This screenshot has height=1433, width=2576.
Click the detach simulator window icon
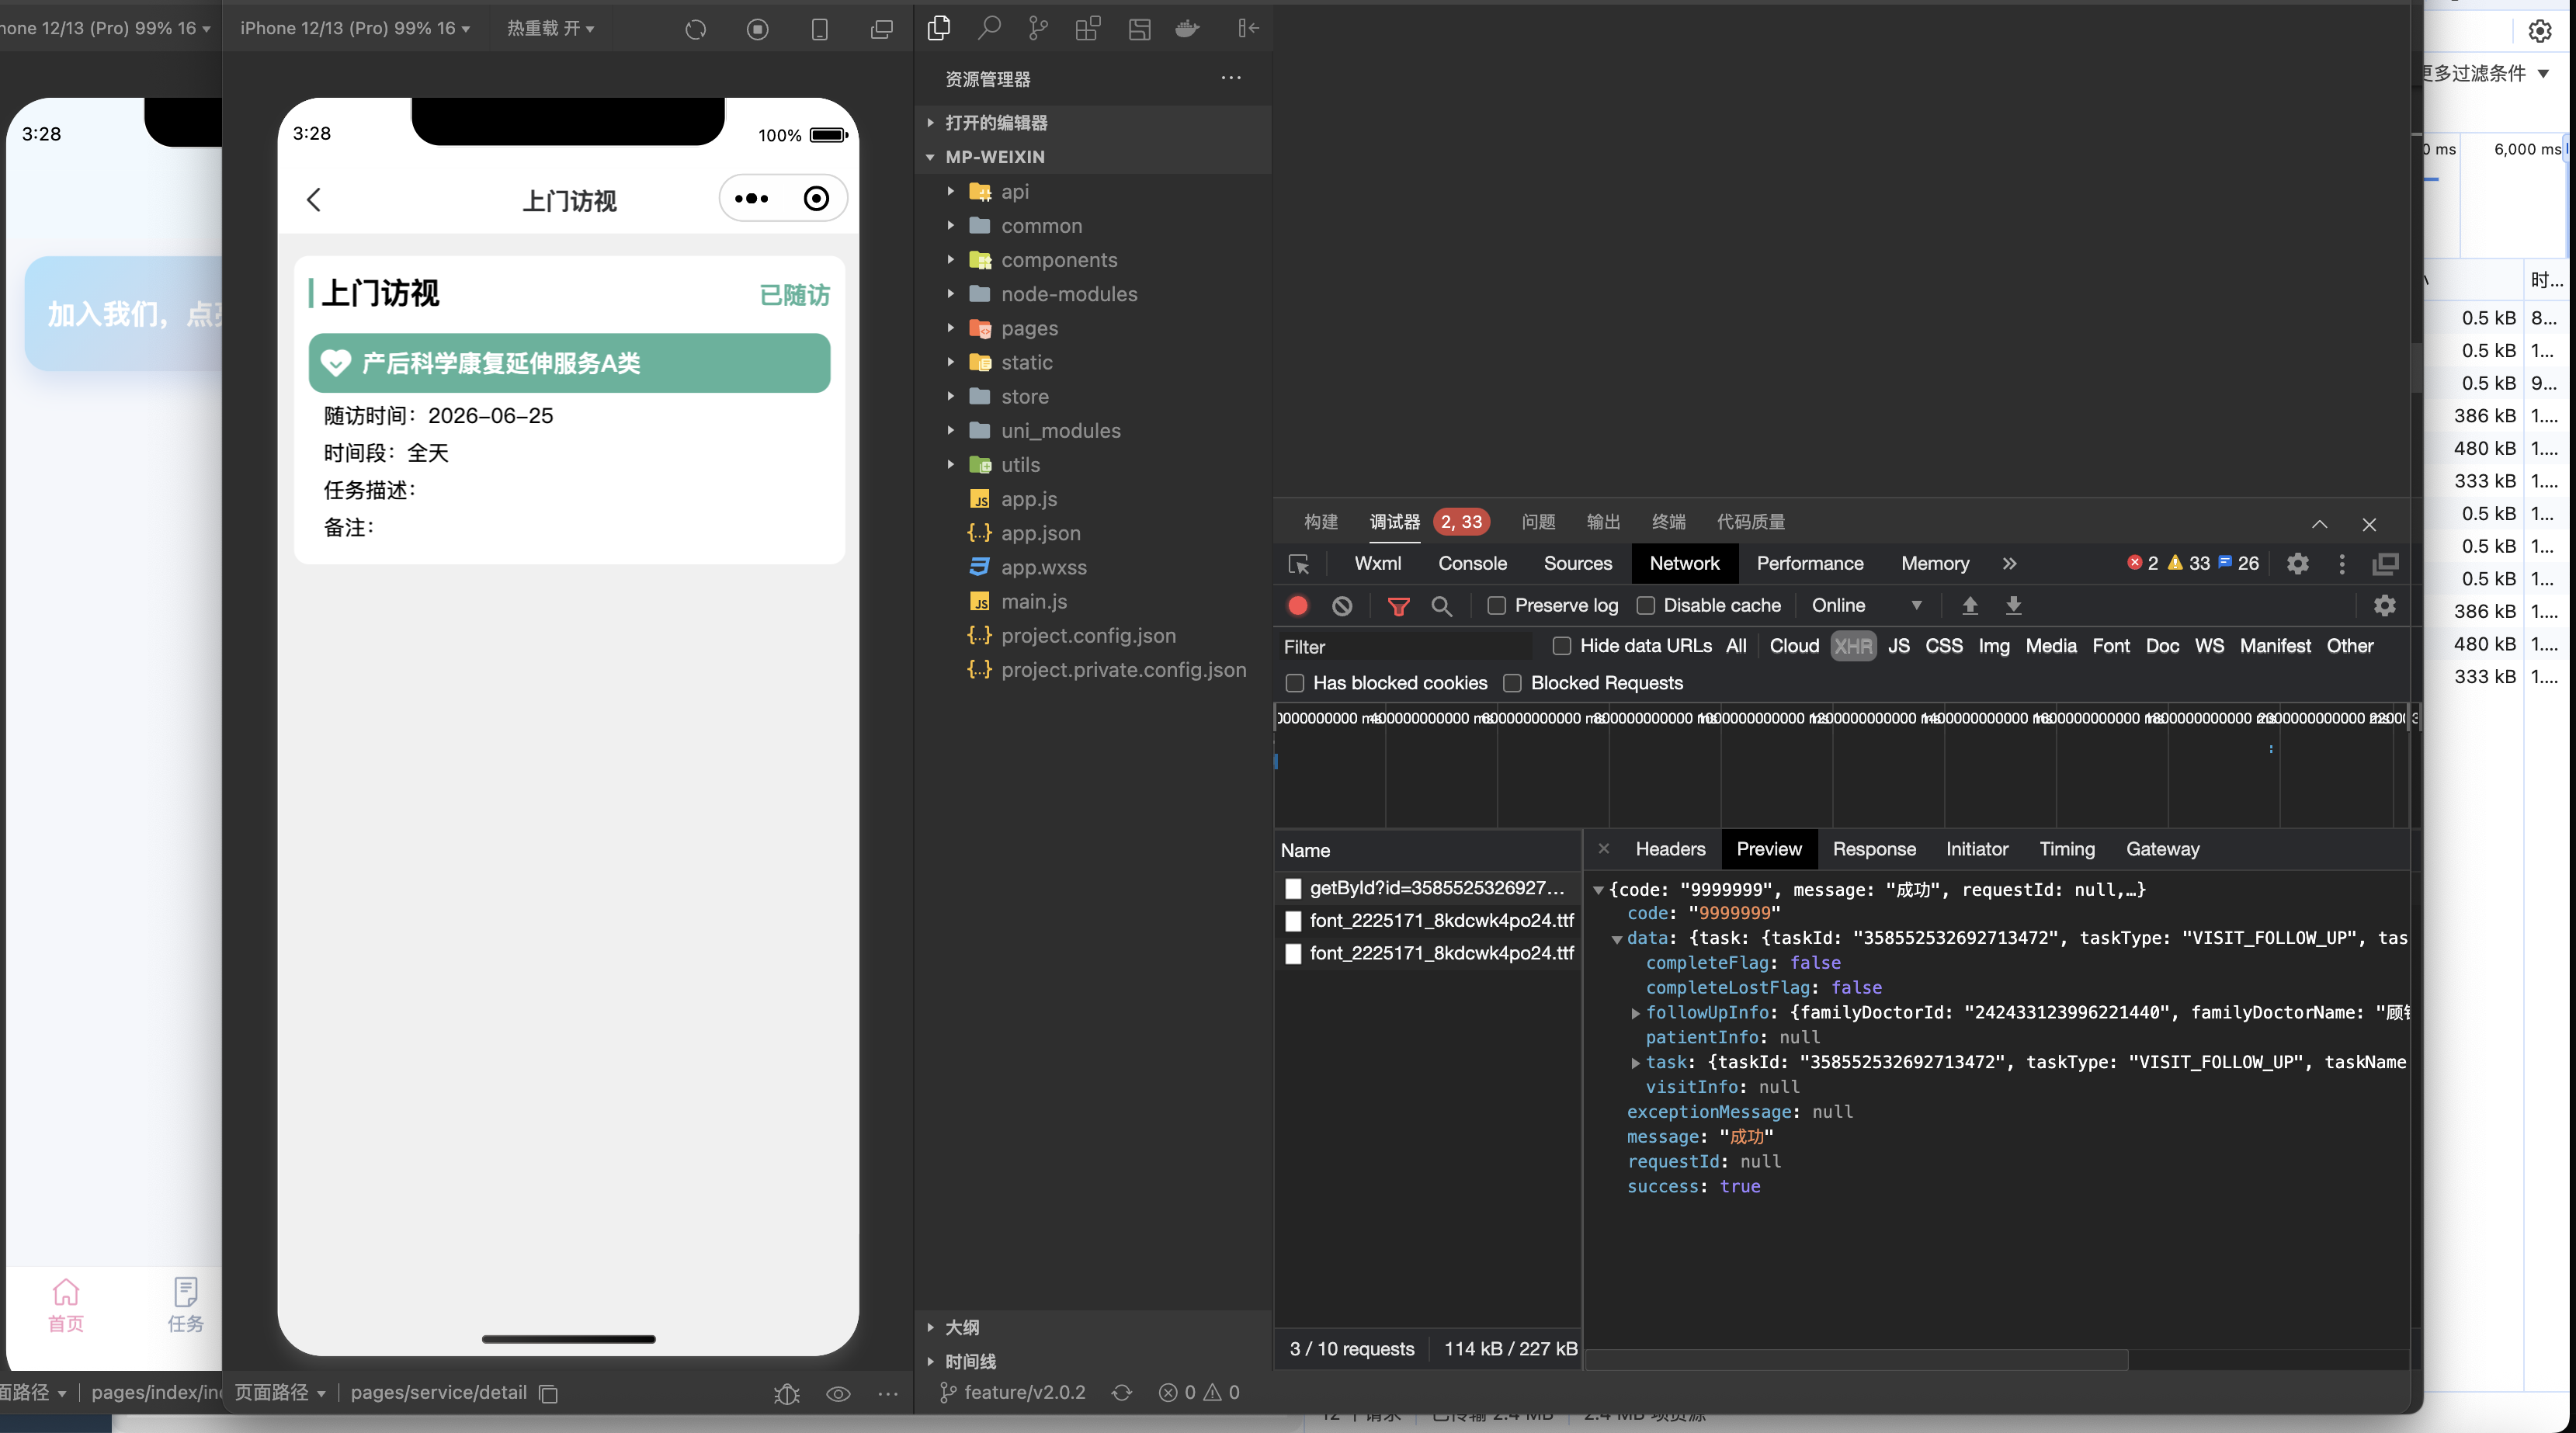click(882, 29)
